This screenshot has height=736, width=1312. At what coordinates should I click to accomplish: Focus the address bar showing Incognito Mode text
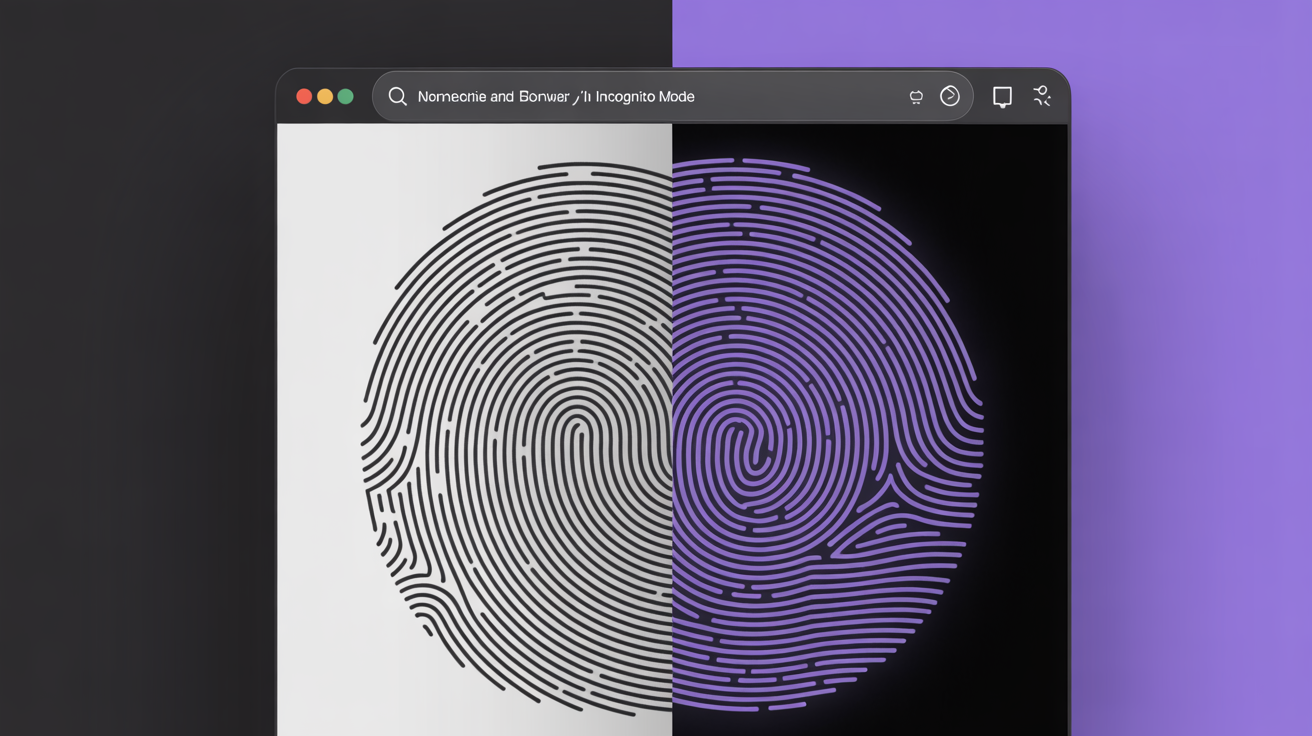click(x=673, y=96)
